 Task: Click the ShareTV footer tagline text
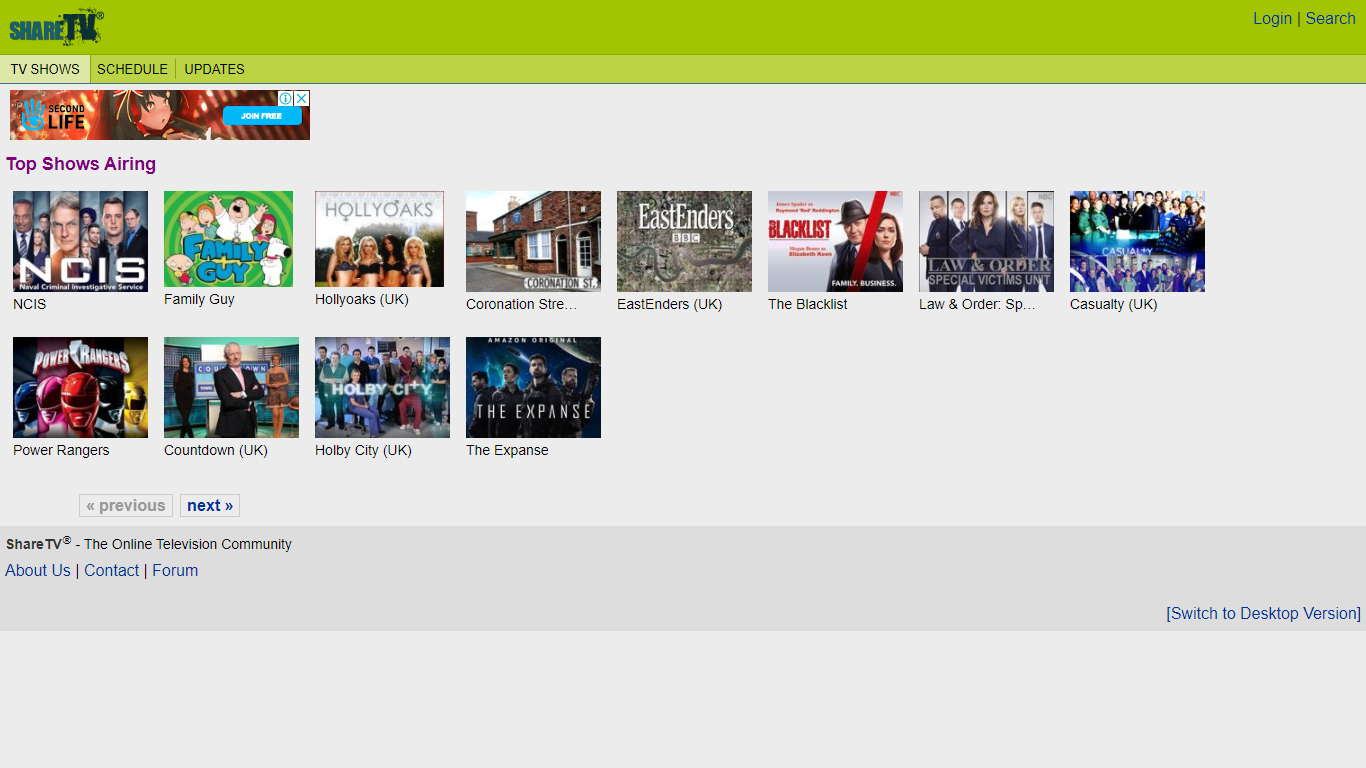point(149,544)
